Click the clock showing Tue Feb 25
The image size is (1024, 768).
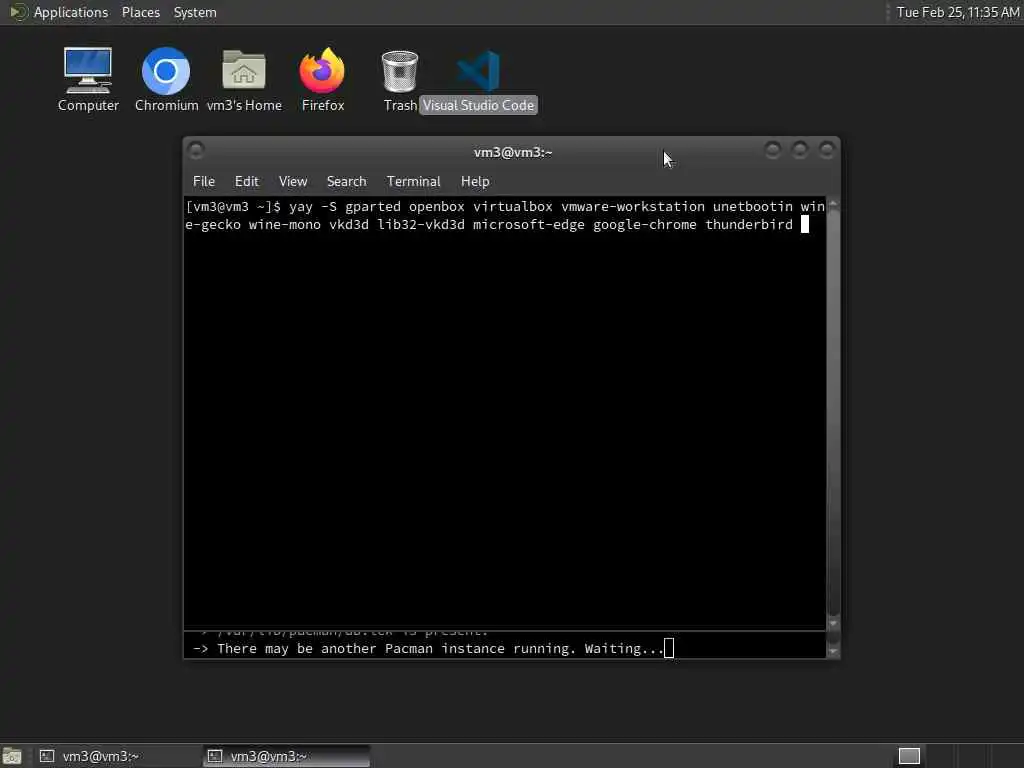(957, 12)
